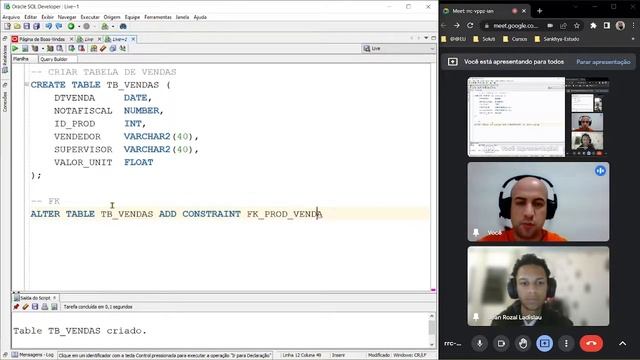Open the editor tab list dropdown arrow

[x=426, y=38]
